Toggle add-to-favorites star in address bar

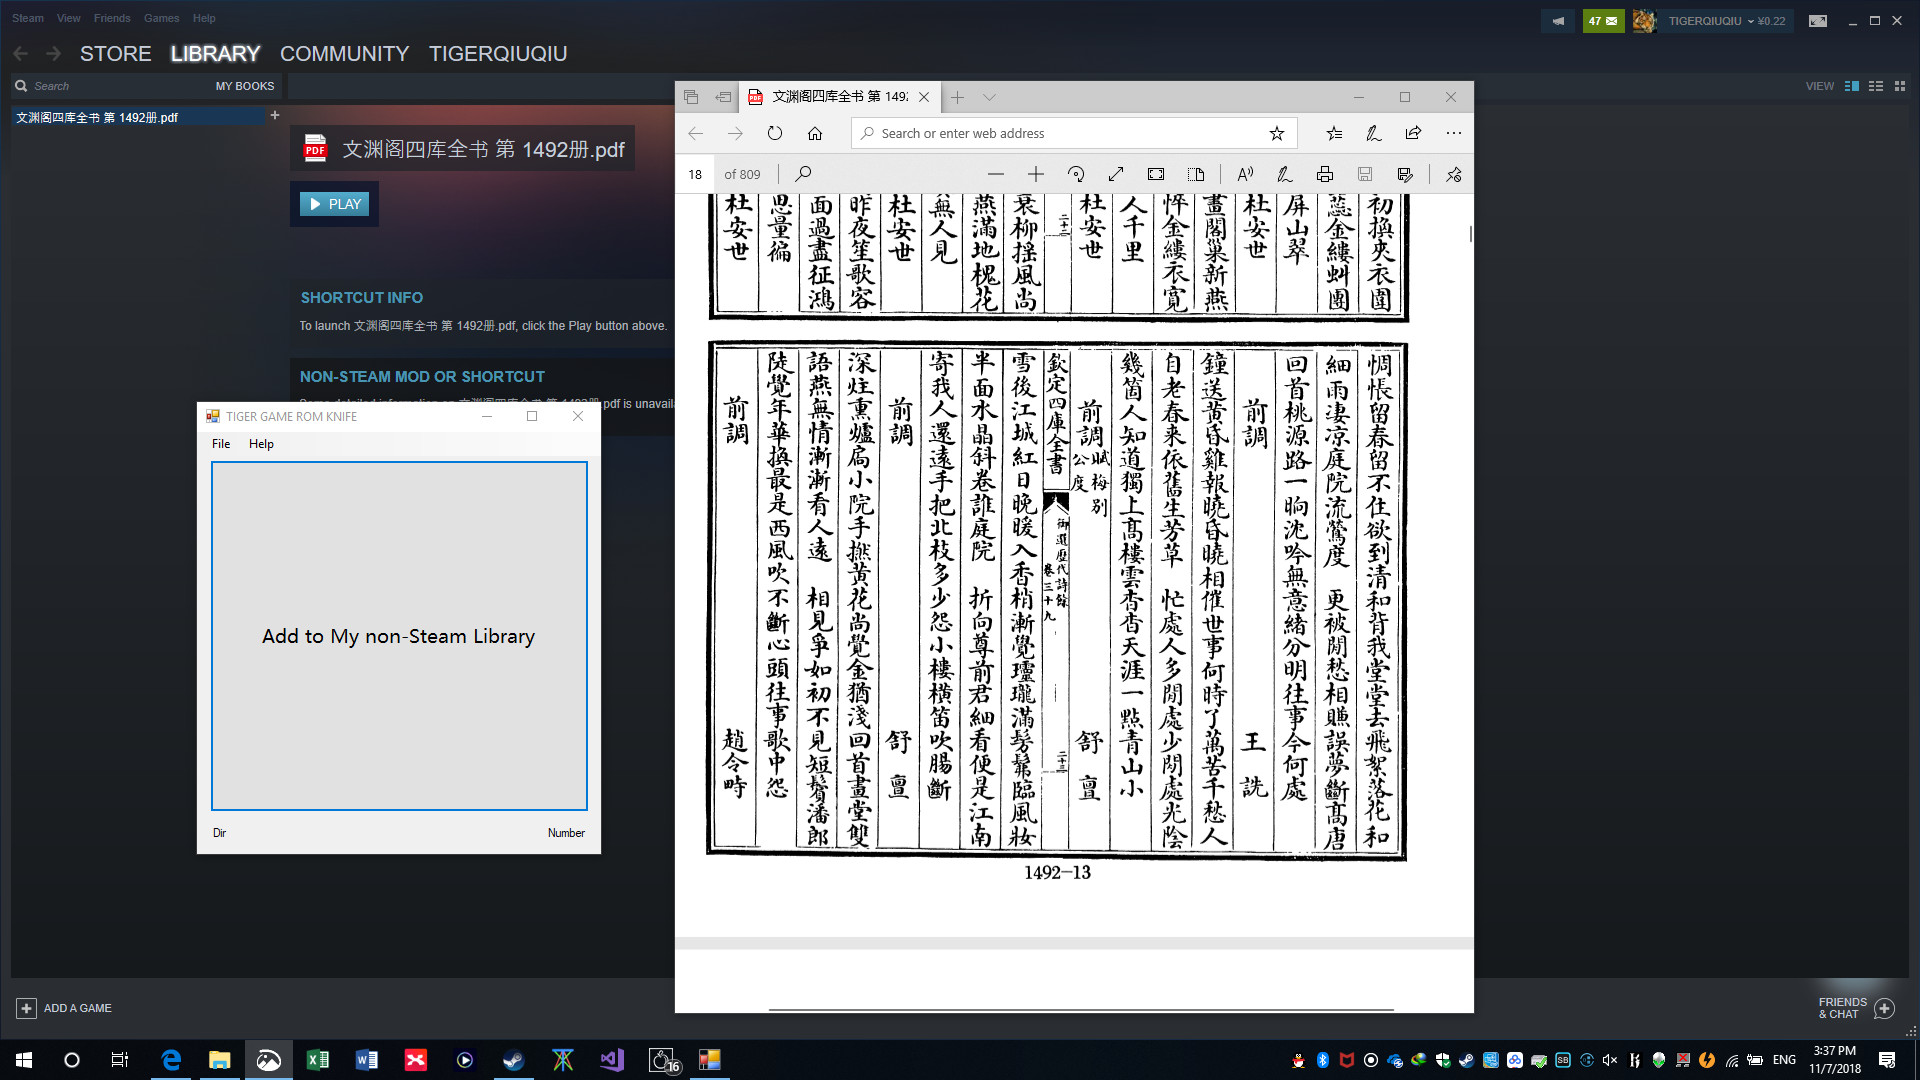(1276, 132)
